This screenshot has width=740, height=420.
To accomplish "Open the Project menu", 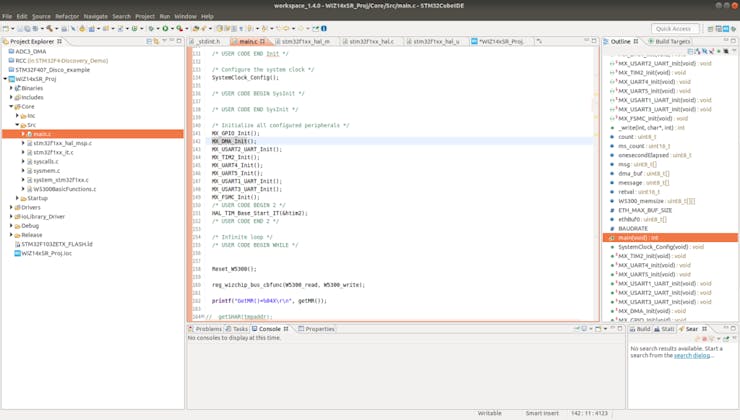I will [145, 16].
